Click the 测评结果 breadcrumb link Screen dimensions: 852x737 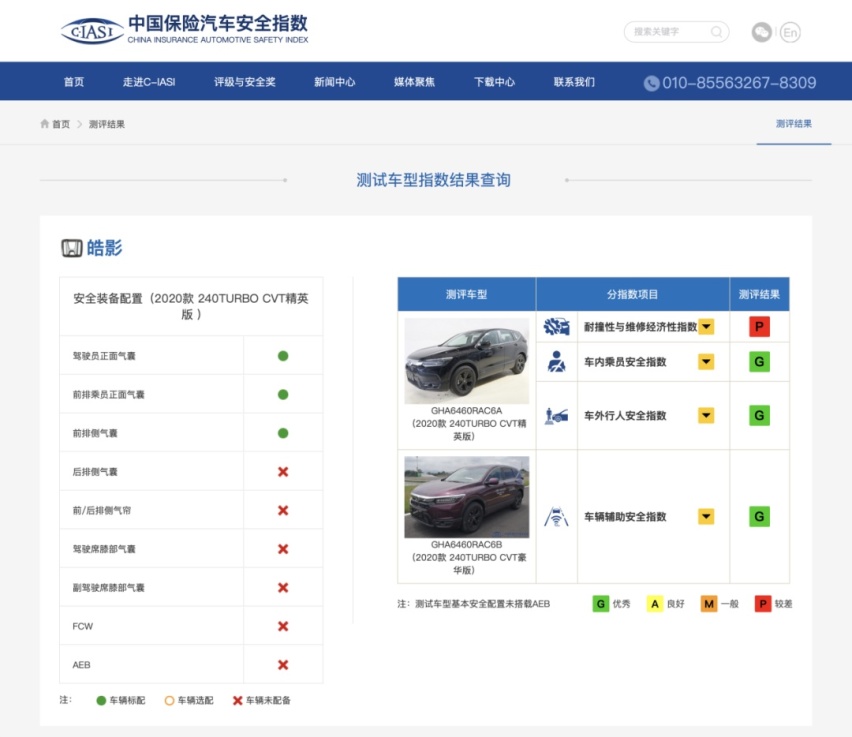[107, 124]
